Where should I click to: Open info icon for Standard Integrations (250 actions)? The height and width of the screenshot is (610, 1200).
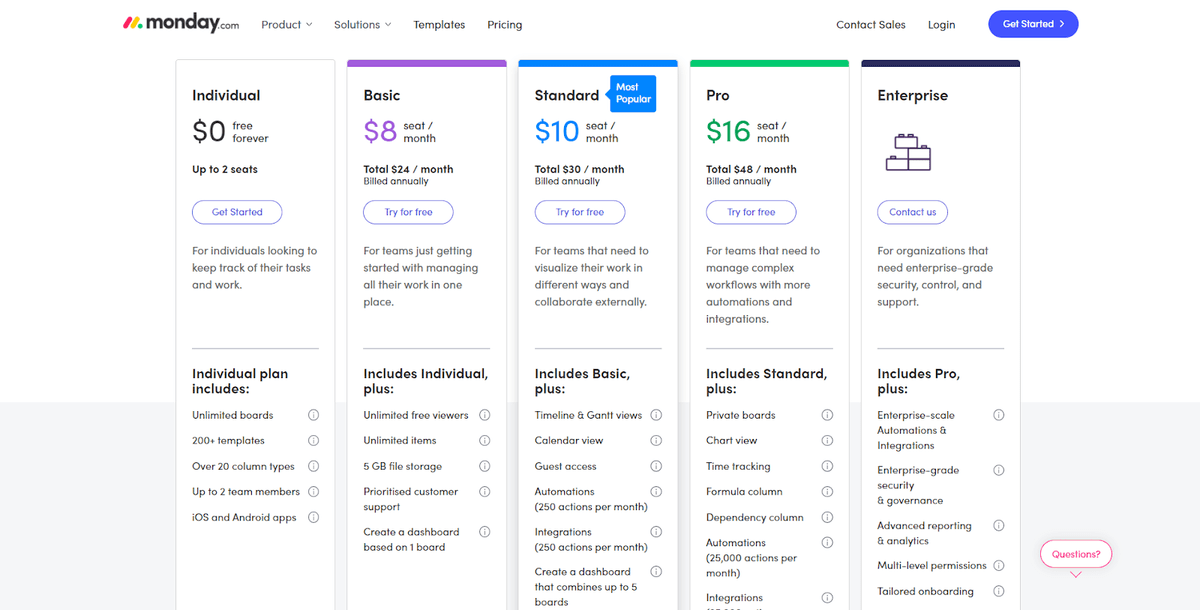pyautogui.click(x=656, y=532)
